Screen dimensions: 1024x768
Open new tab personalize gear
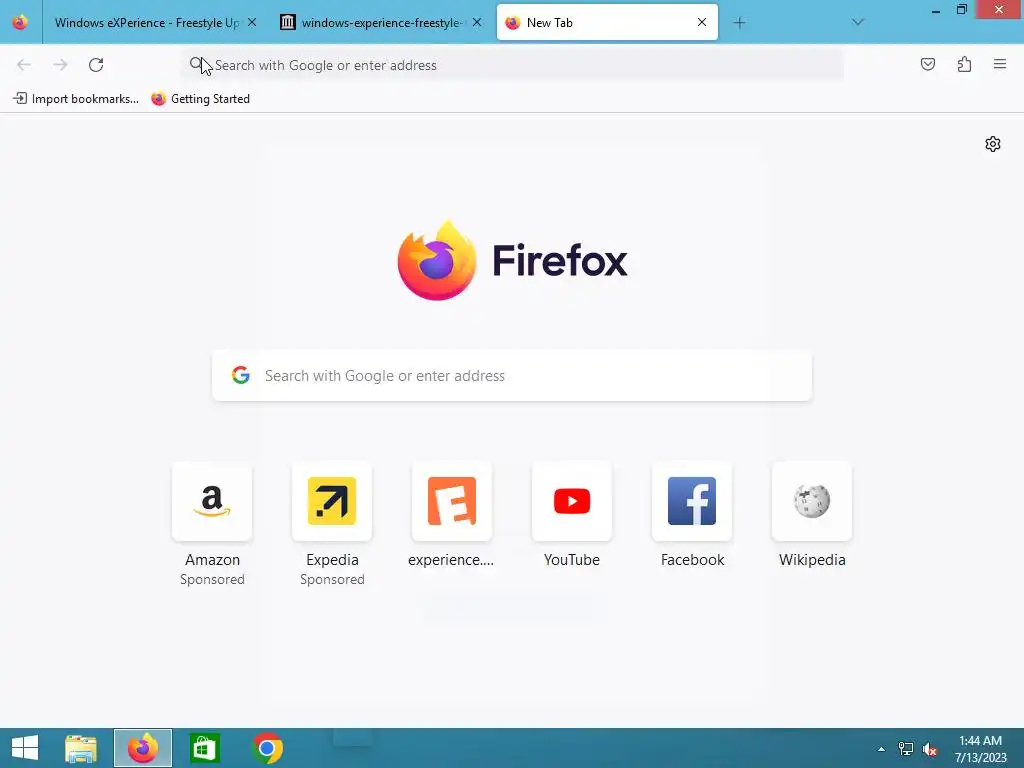[993, 144]
